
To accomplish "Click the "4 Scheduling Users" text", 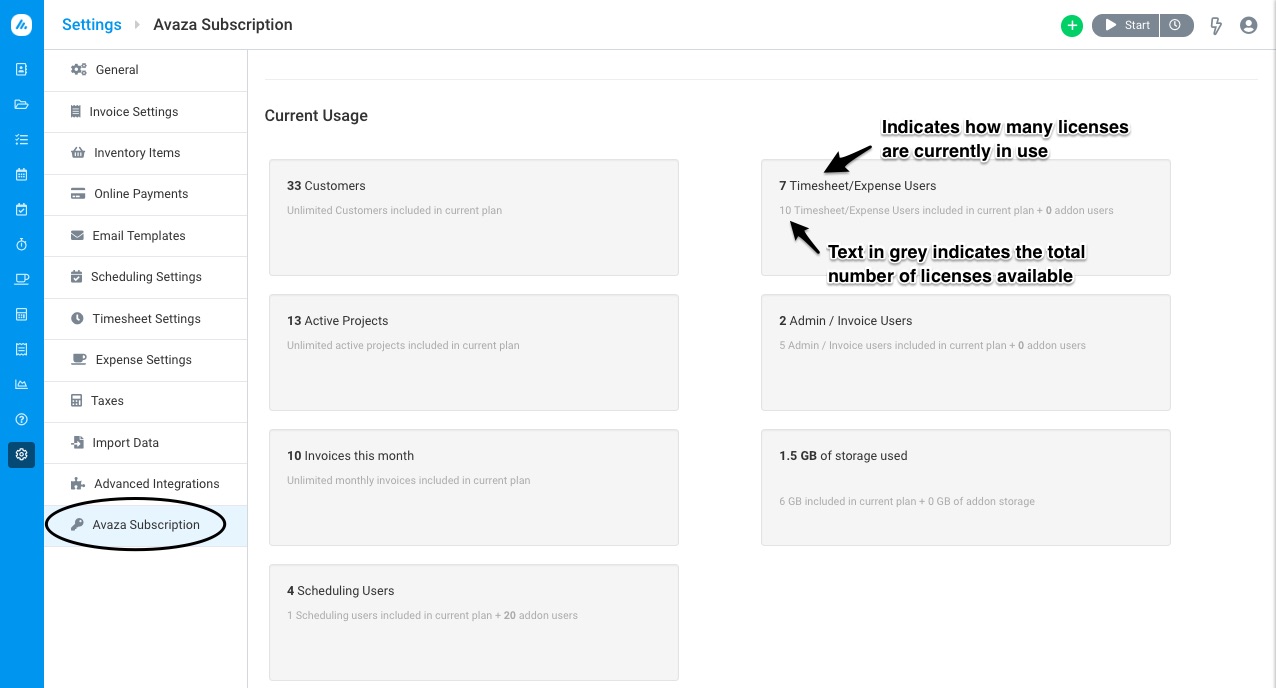I will (341, 591).
